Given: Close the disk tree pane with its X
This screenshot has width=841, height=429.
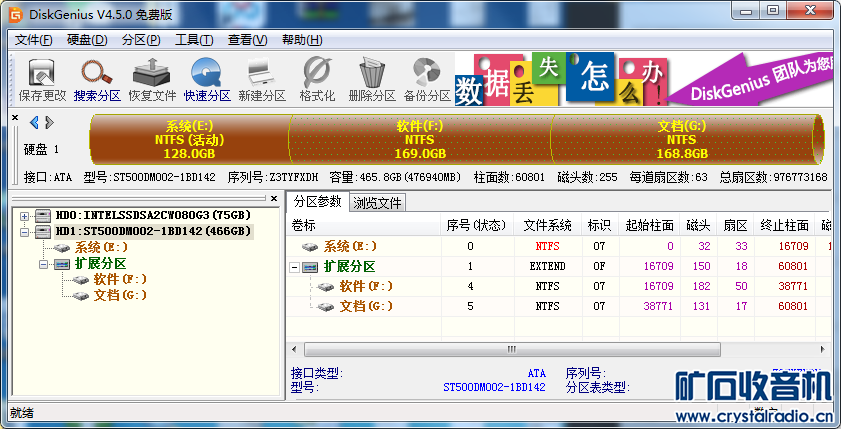Looking at the screenshot, I should coord(274,198).
